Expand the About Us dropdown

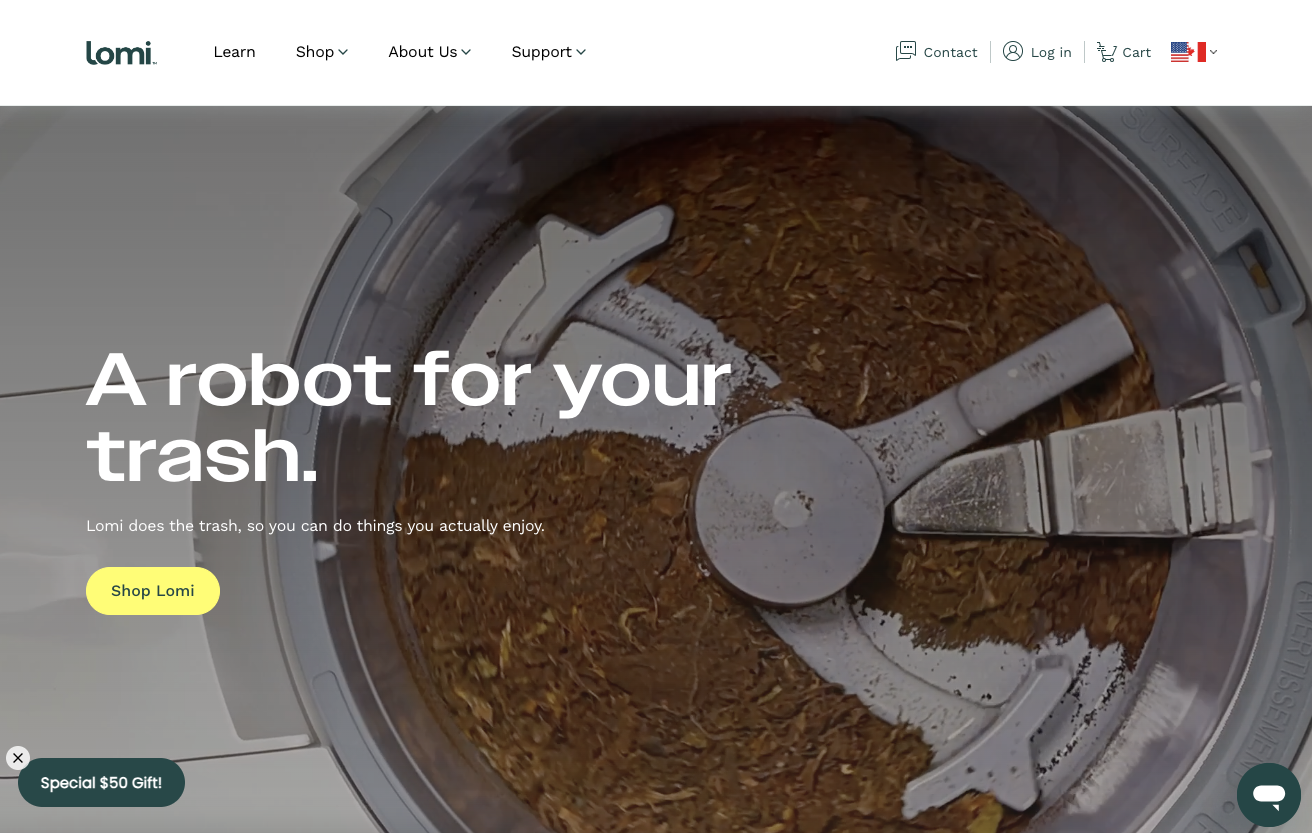tap(429, 52)
